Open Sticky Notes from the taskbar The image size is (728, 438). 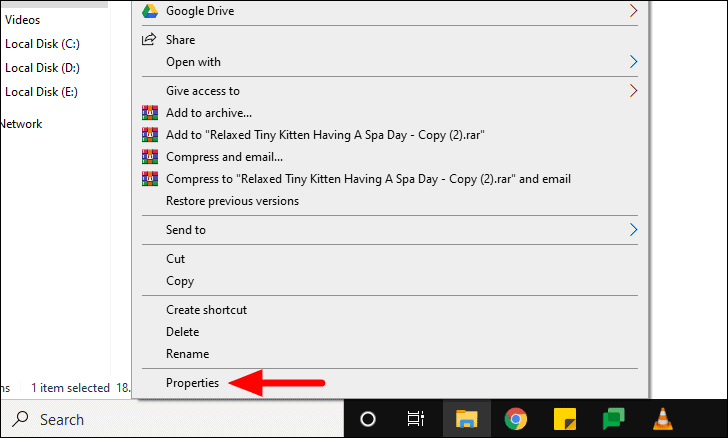click(x=565, y=419)
